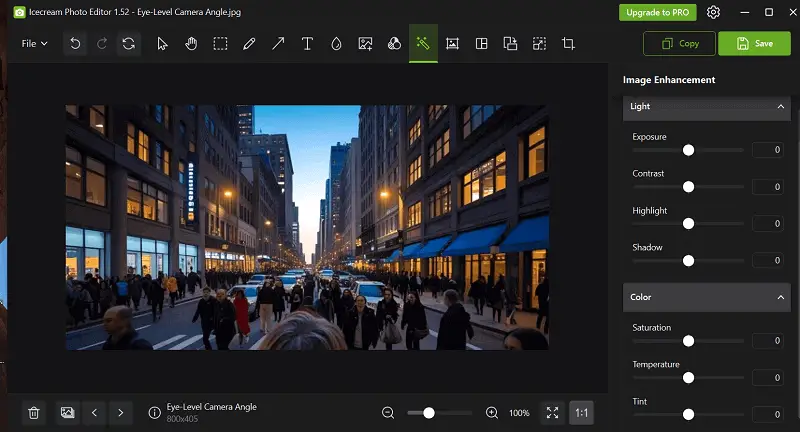Click the city street photo on canvas
Viewport: 800px width, 432px height.
click(307, 227)
